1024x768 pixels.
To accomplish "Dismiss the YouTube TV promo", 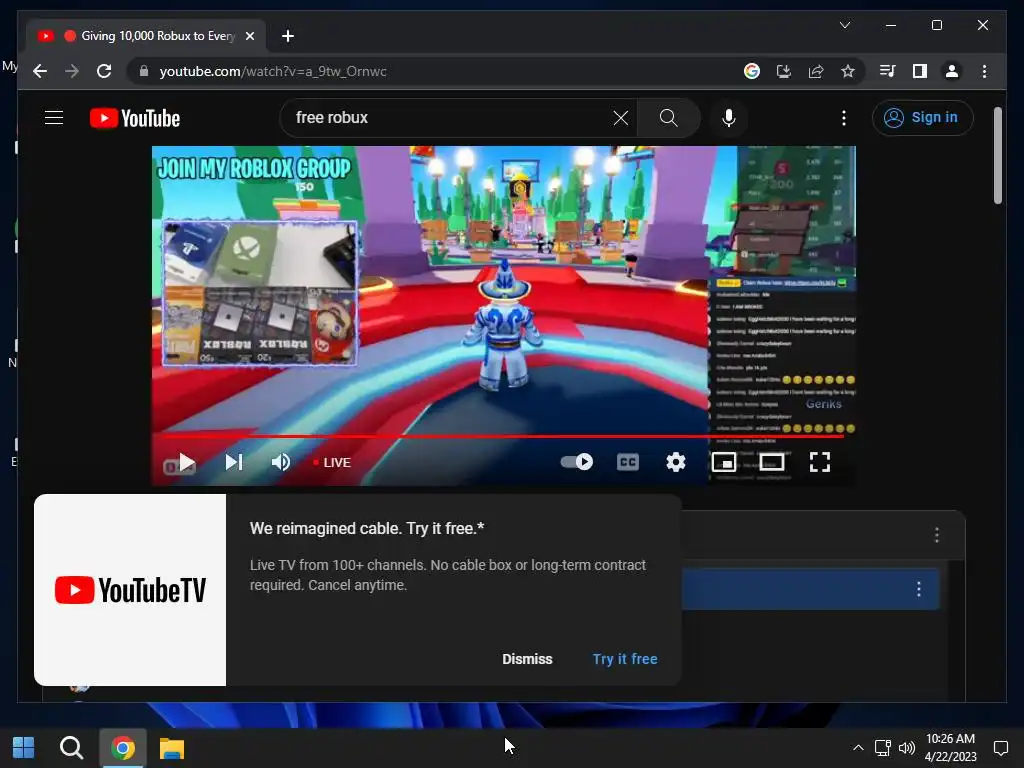I will coord(527,659).
